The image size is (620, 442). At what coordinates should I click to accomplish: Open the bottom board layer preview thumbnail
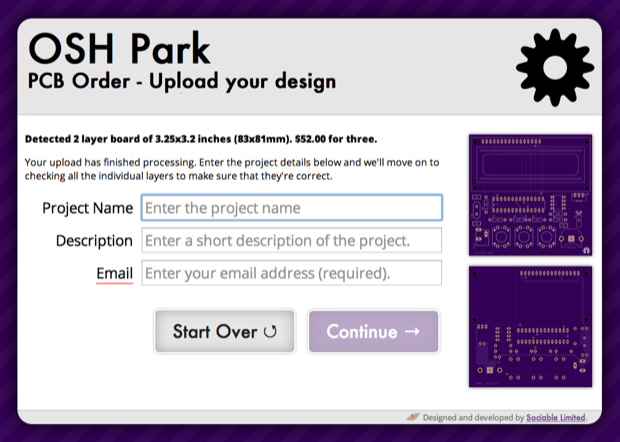530,327
